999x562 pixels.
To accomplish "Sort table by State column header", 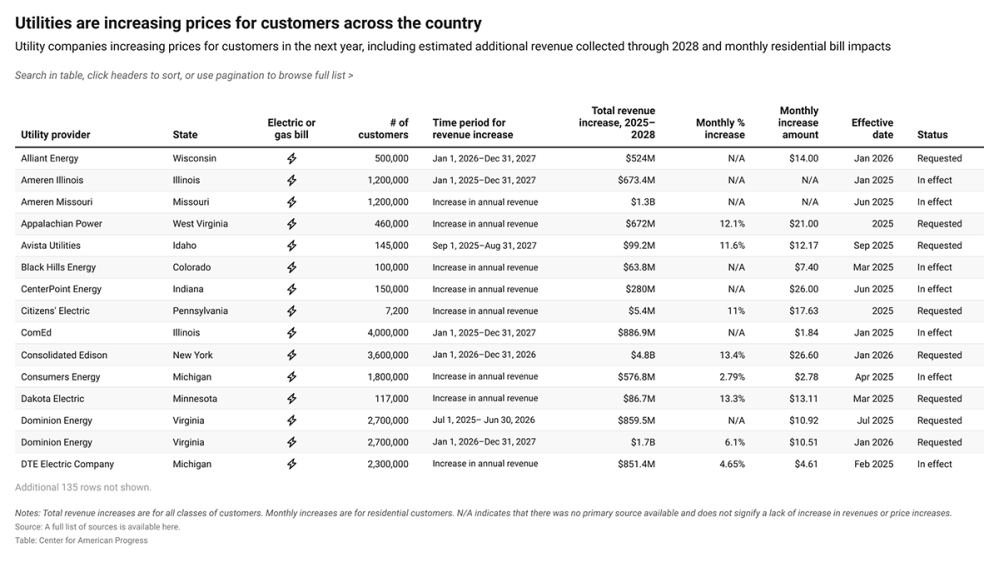I will pyautogui.click(x=185, y=135).
